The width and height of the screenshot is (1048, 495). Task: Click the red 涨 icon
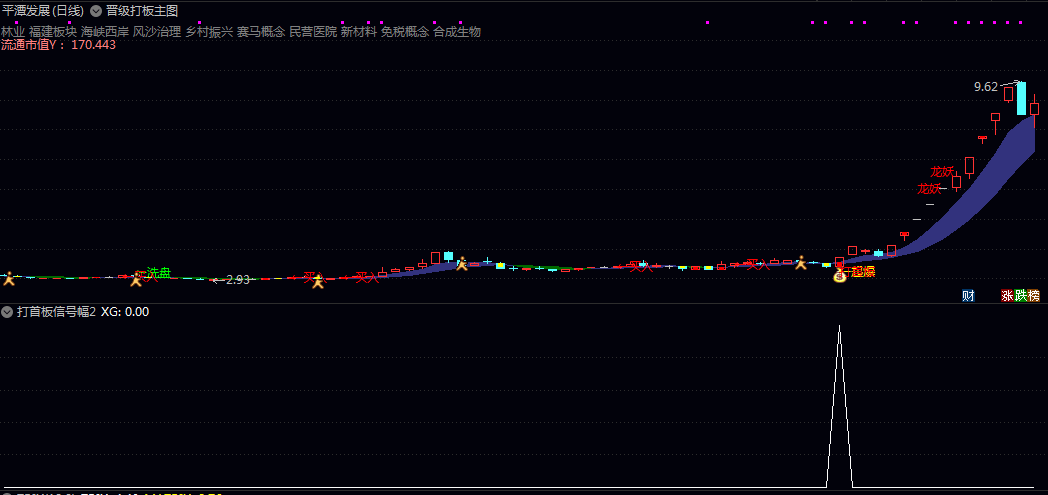[1007, 295]
